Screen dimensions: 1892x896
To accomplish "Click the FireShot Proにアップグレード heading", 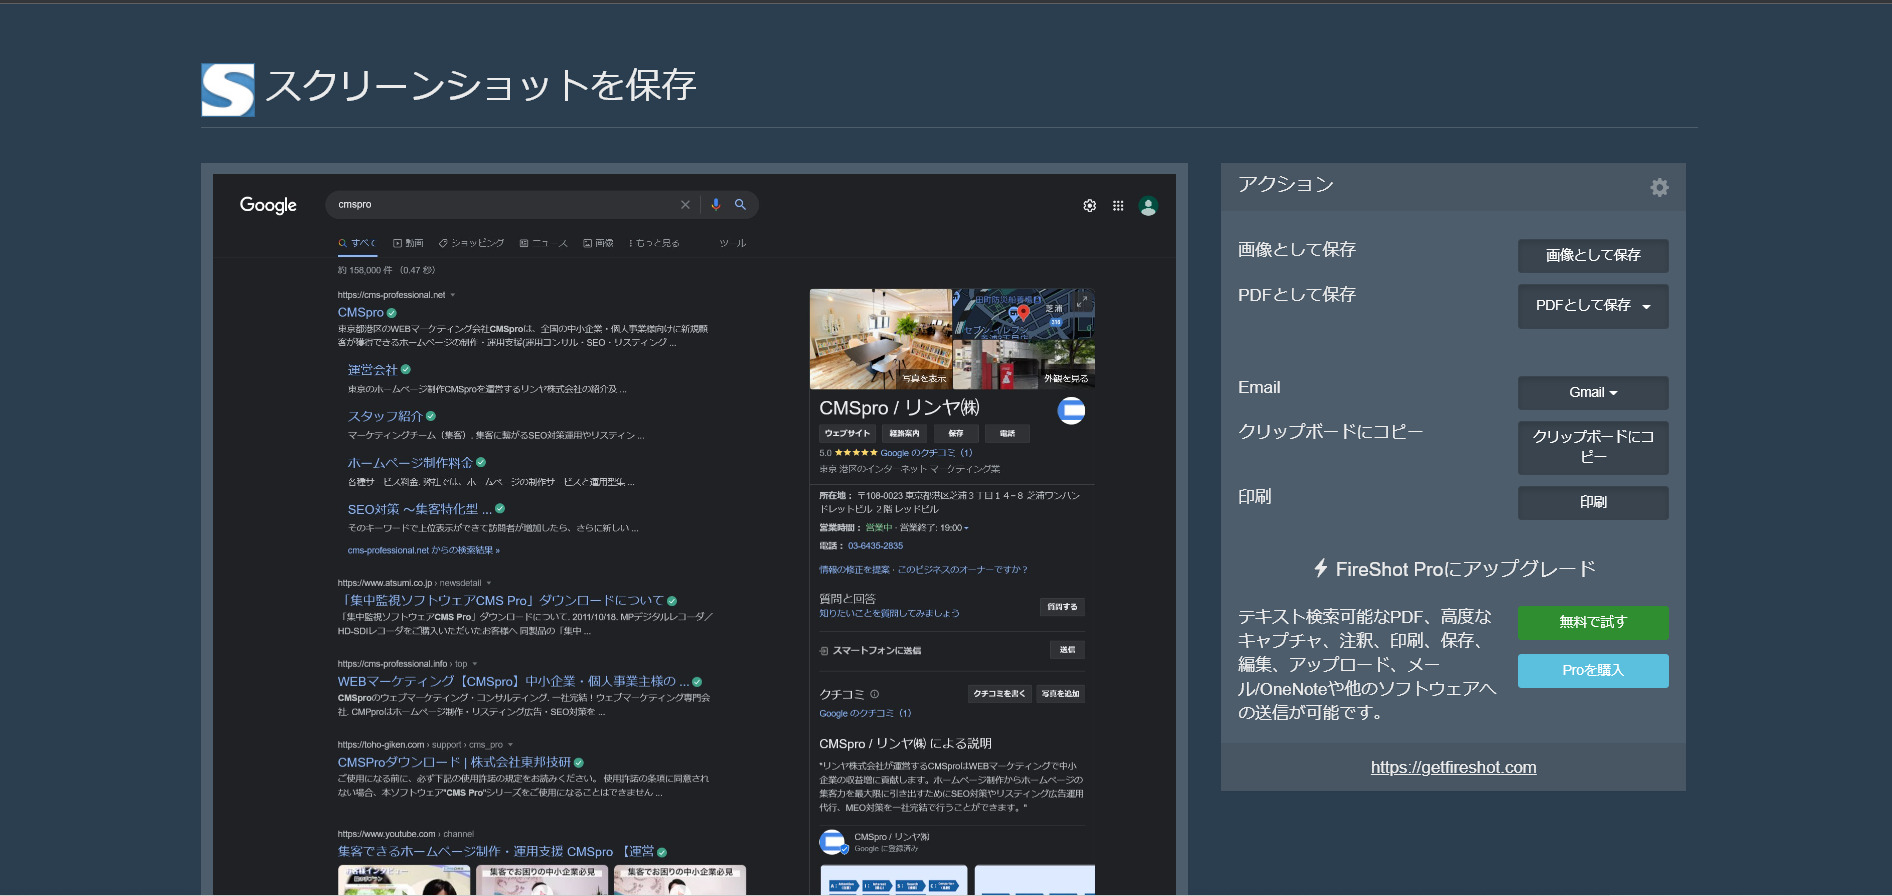I will (x=1465, y=569).
